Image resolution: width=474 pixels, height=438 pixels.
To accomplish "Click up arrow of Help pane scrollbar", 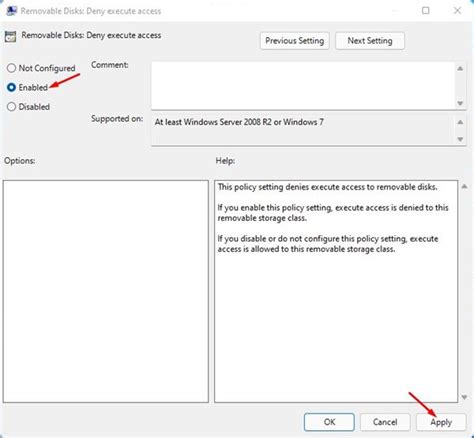I will click(464, 186).
